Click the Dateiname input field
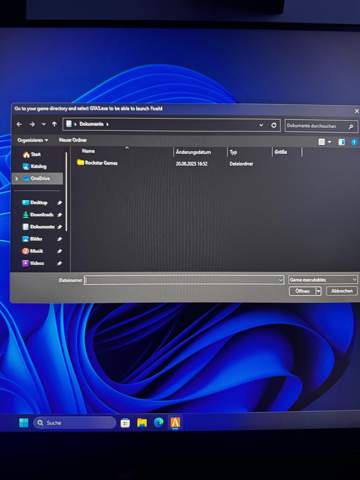The image size is (360, 480). [184, 280]
